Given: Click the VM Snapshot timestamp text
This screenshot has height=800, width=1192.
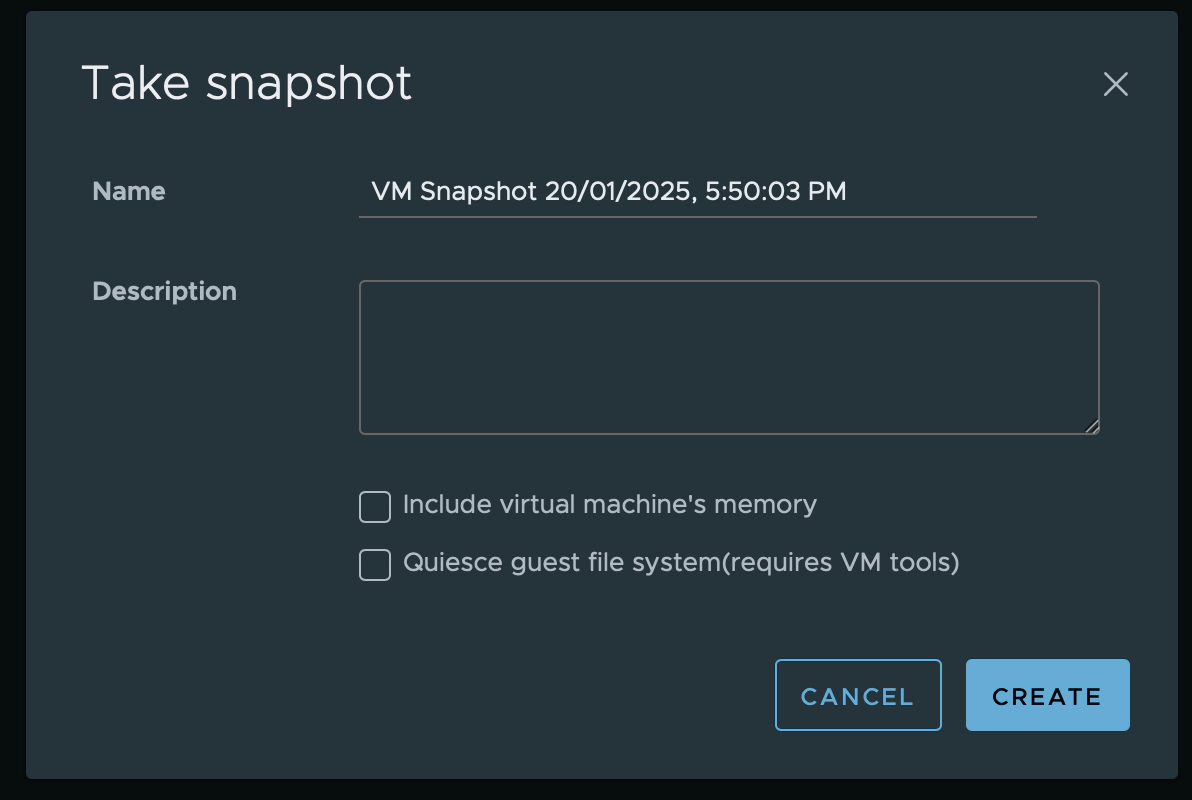Looking at the screenshot, I should coord(608,191).
